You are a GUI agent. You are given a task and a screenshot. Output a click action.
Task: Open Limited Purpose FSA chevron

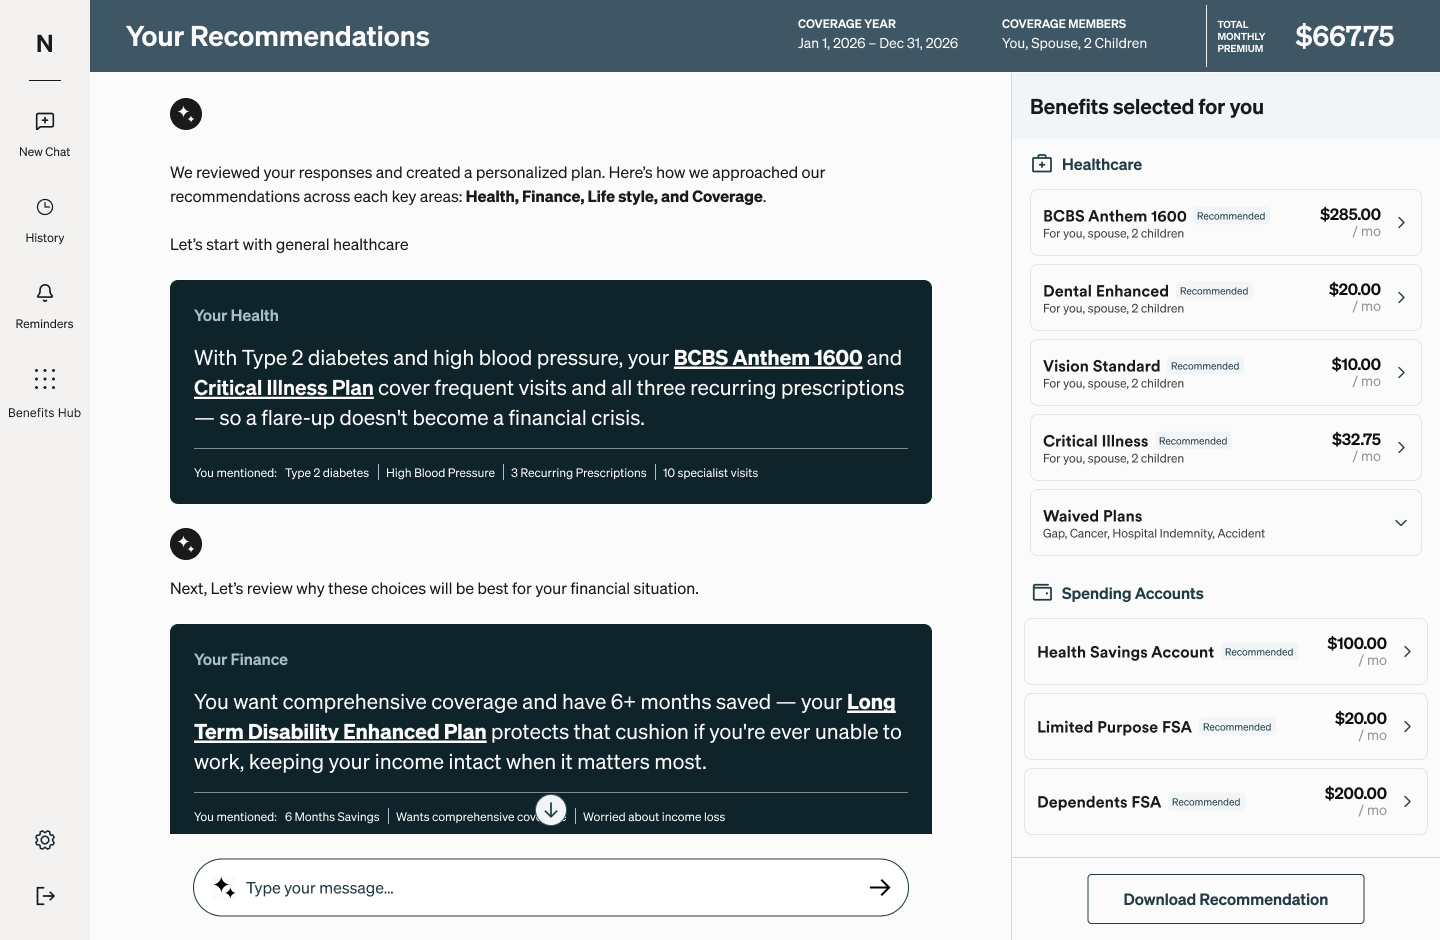coord(1407,727)
